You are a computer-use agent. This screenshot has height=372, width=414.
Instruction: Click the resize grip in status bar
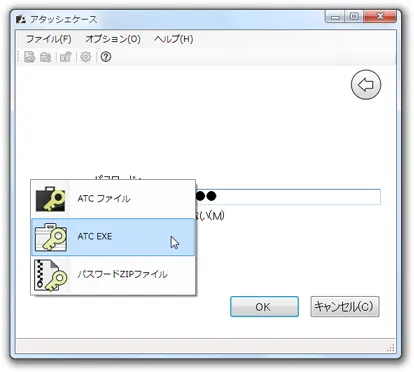coord(391,348)
